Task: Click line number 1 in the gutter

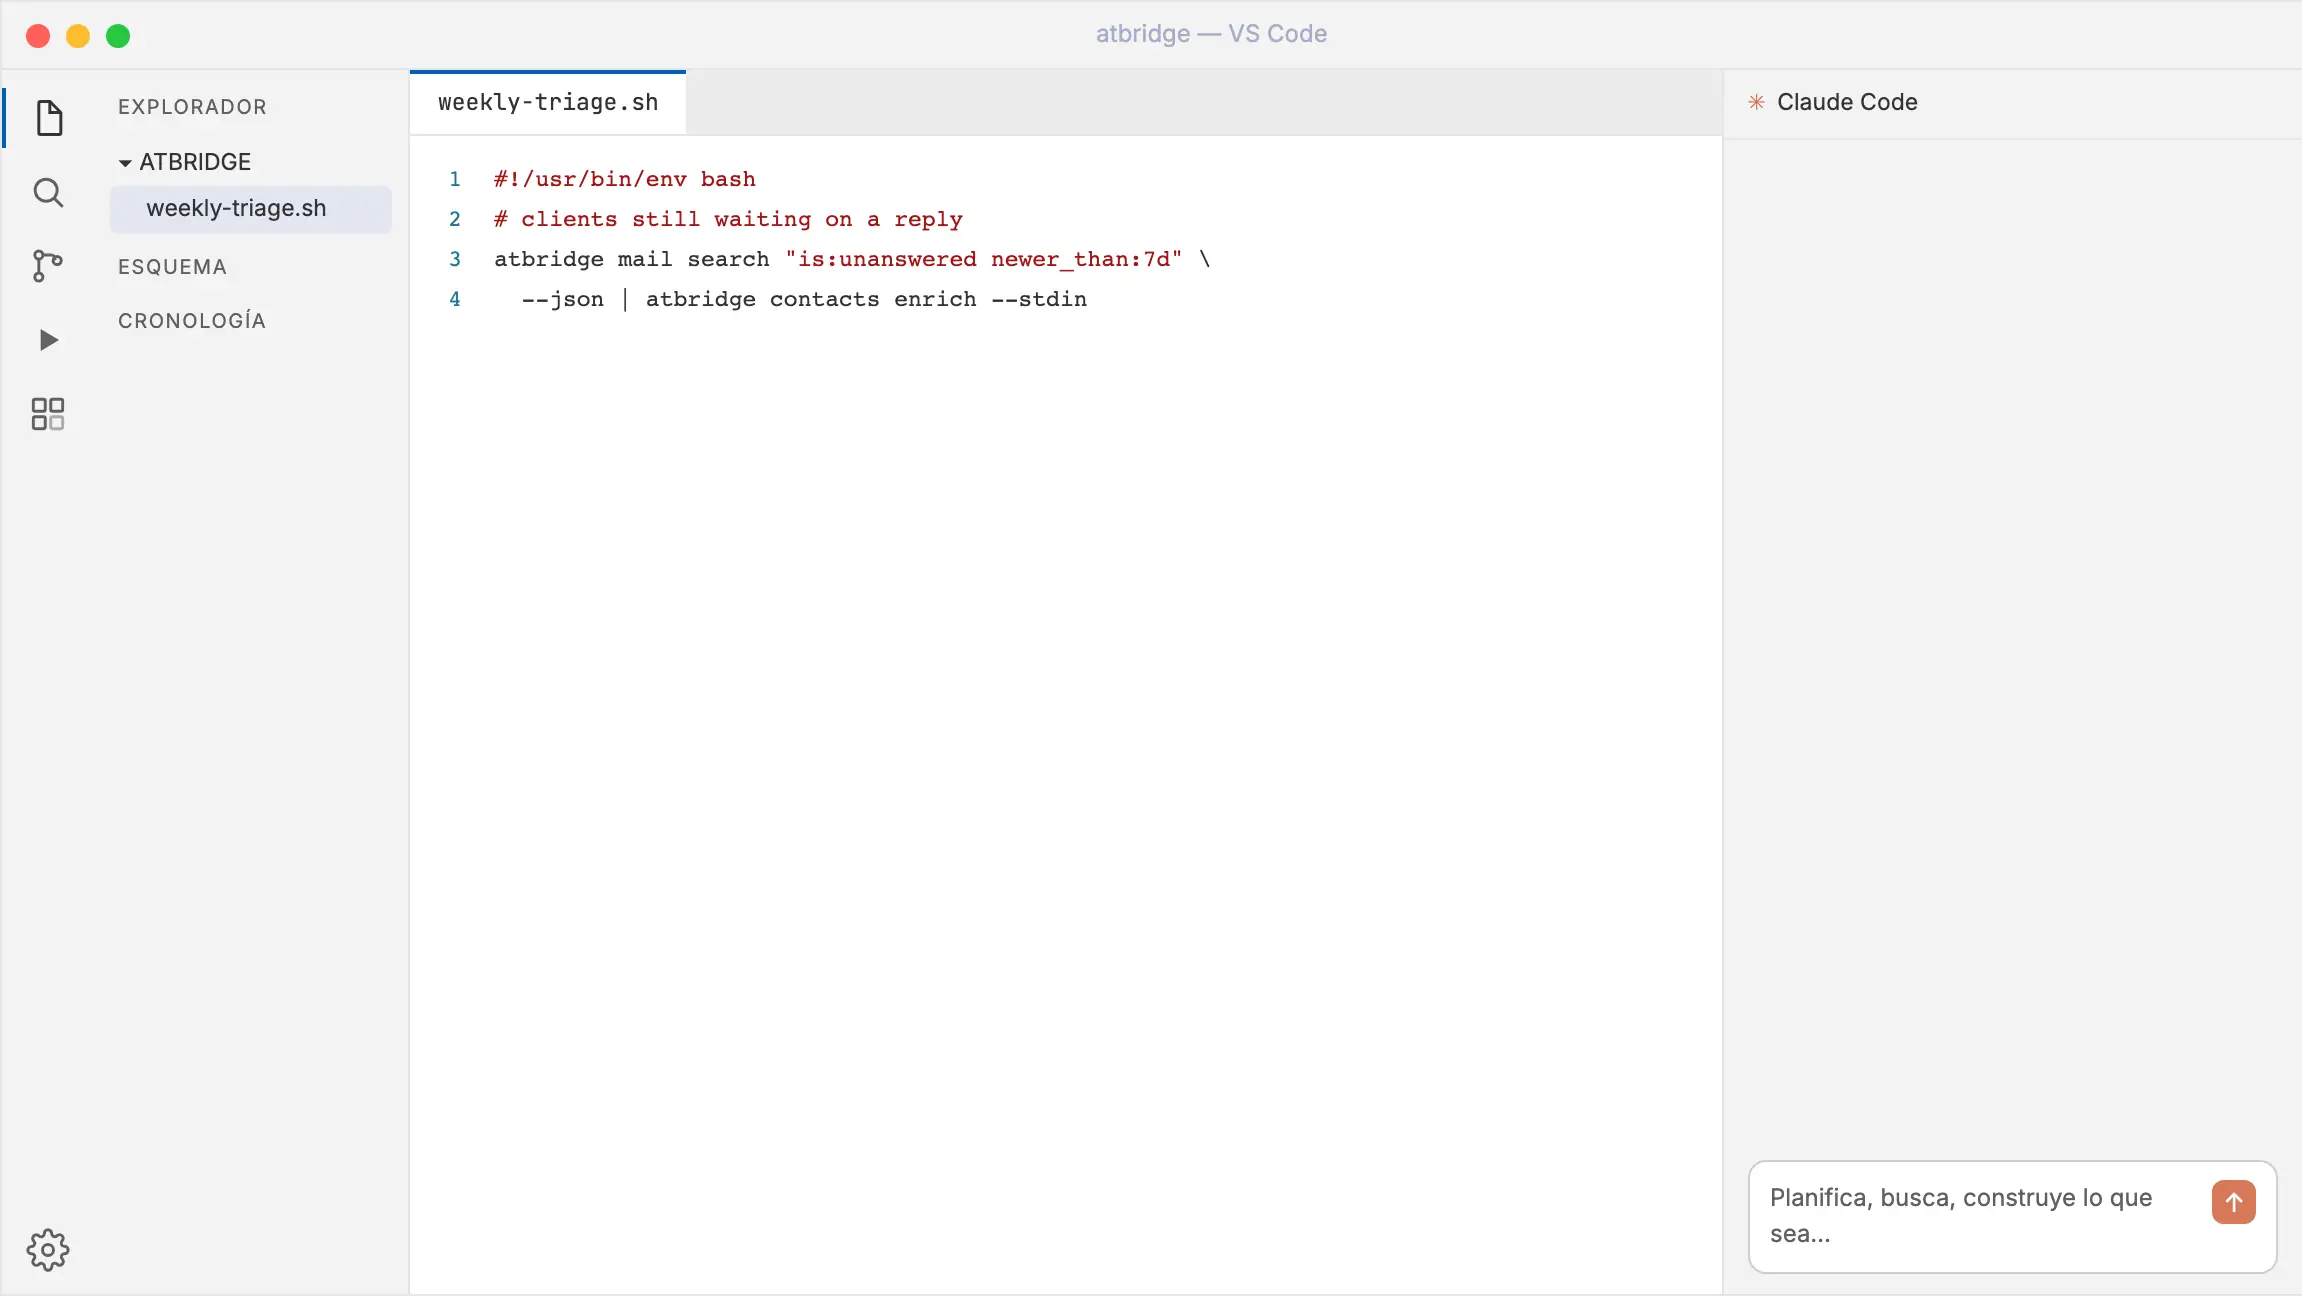Action: point(455,179)
